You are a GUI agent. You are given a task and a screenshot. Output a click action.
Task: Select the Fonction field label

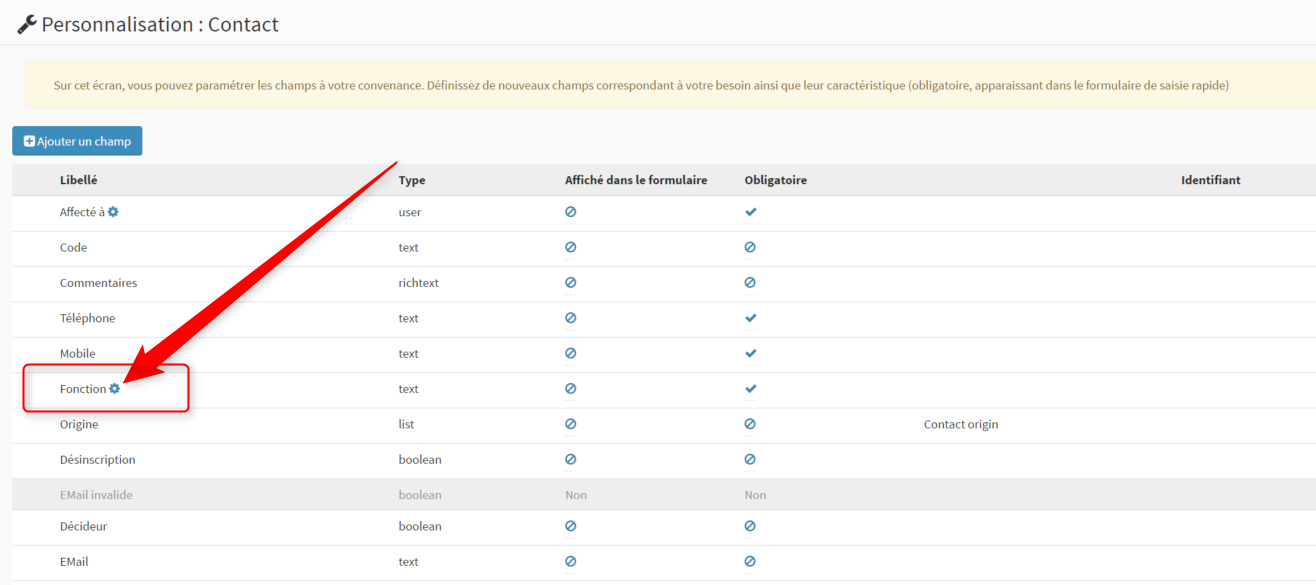tap(83, 389)
